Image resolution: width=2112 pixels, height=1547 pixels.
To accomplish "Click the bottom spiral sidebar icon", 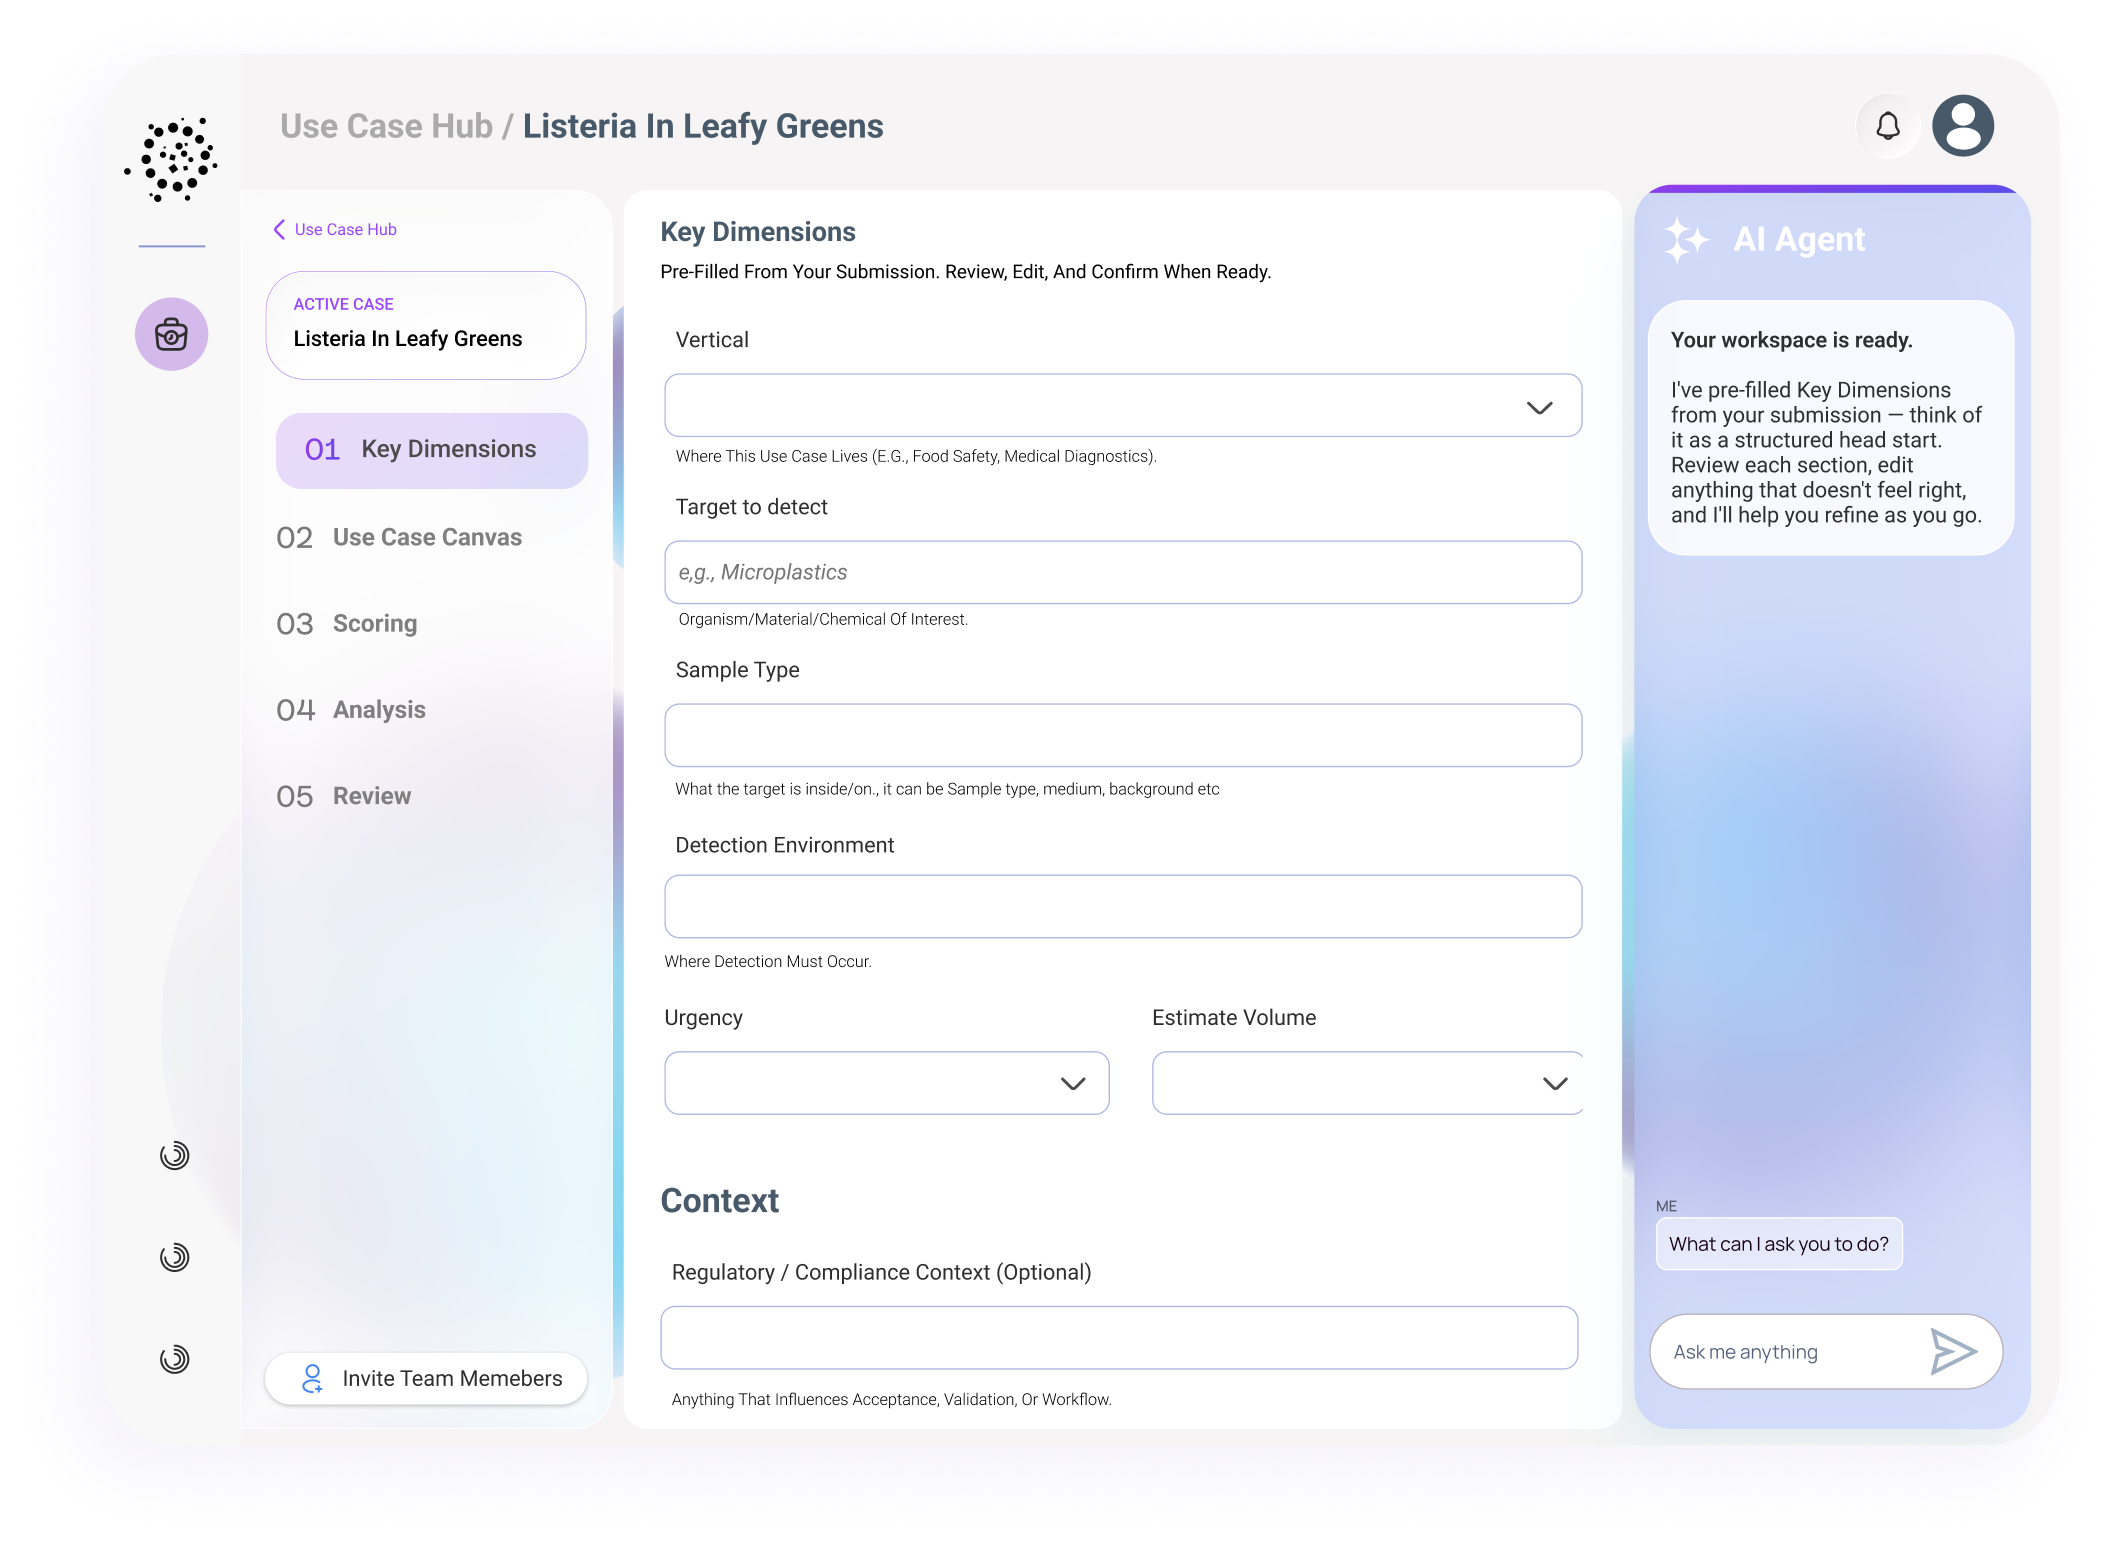I will pos(174,1359).
